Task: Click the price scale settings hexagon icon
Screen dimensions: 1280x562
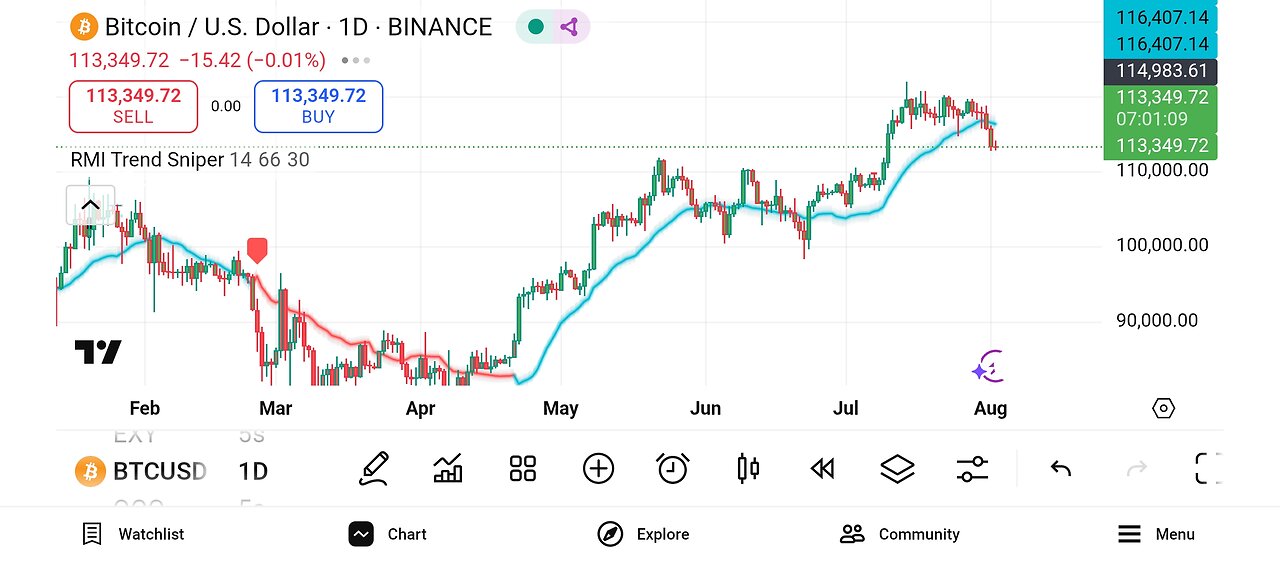Action: click(x=1163, y=408)
